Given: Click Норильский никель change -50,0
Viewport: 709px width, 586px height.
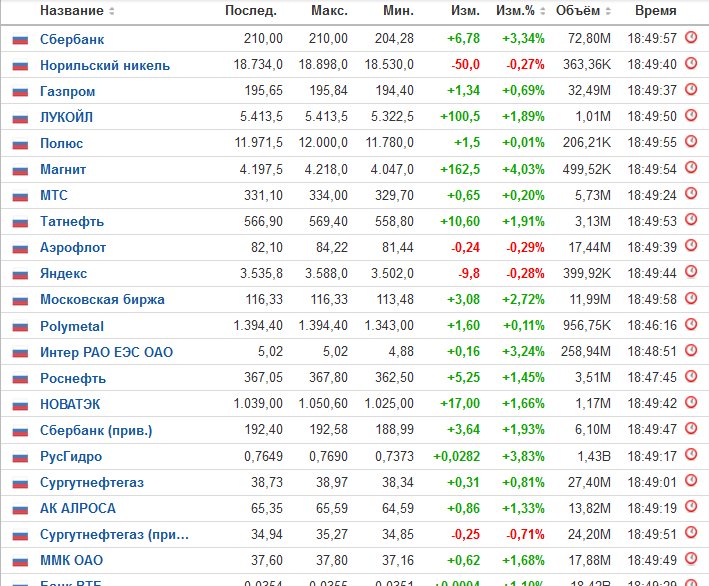Looking at the screenshot, I should 465,65.
